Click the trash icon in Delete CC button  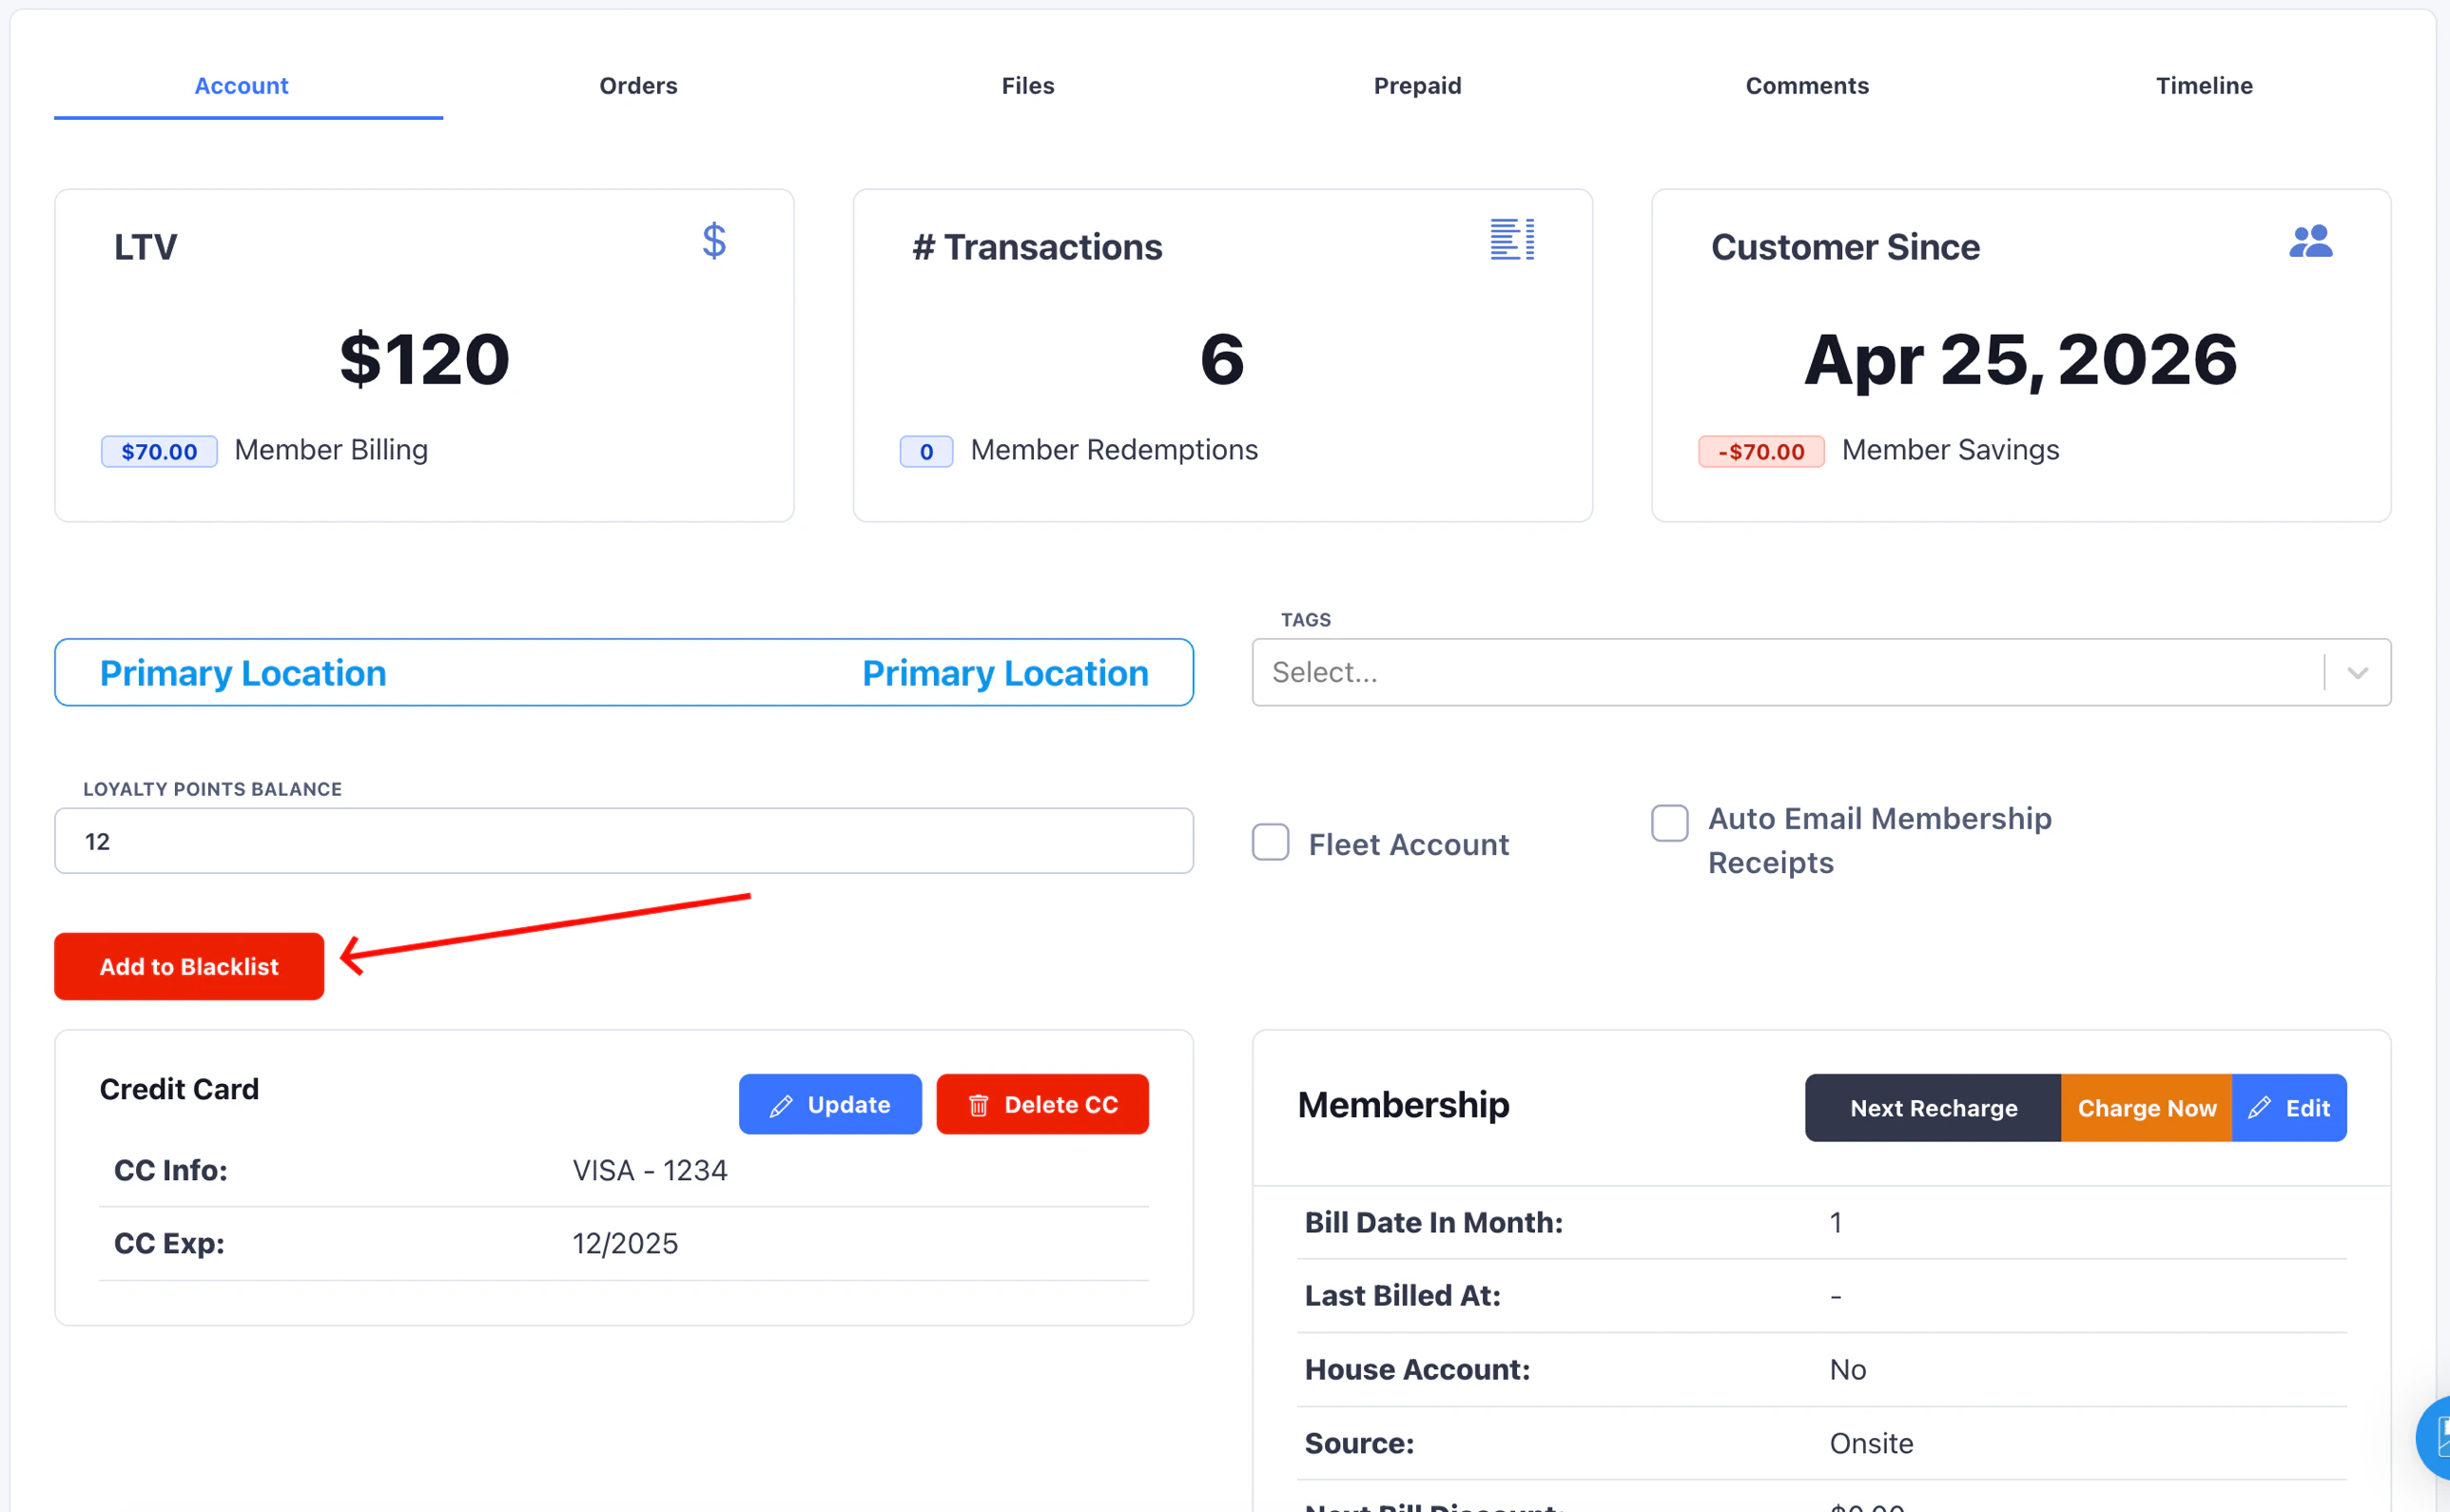click(x=978, y=1104)
